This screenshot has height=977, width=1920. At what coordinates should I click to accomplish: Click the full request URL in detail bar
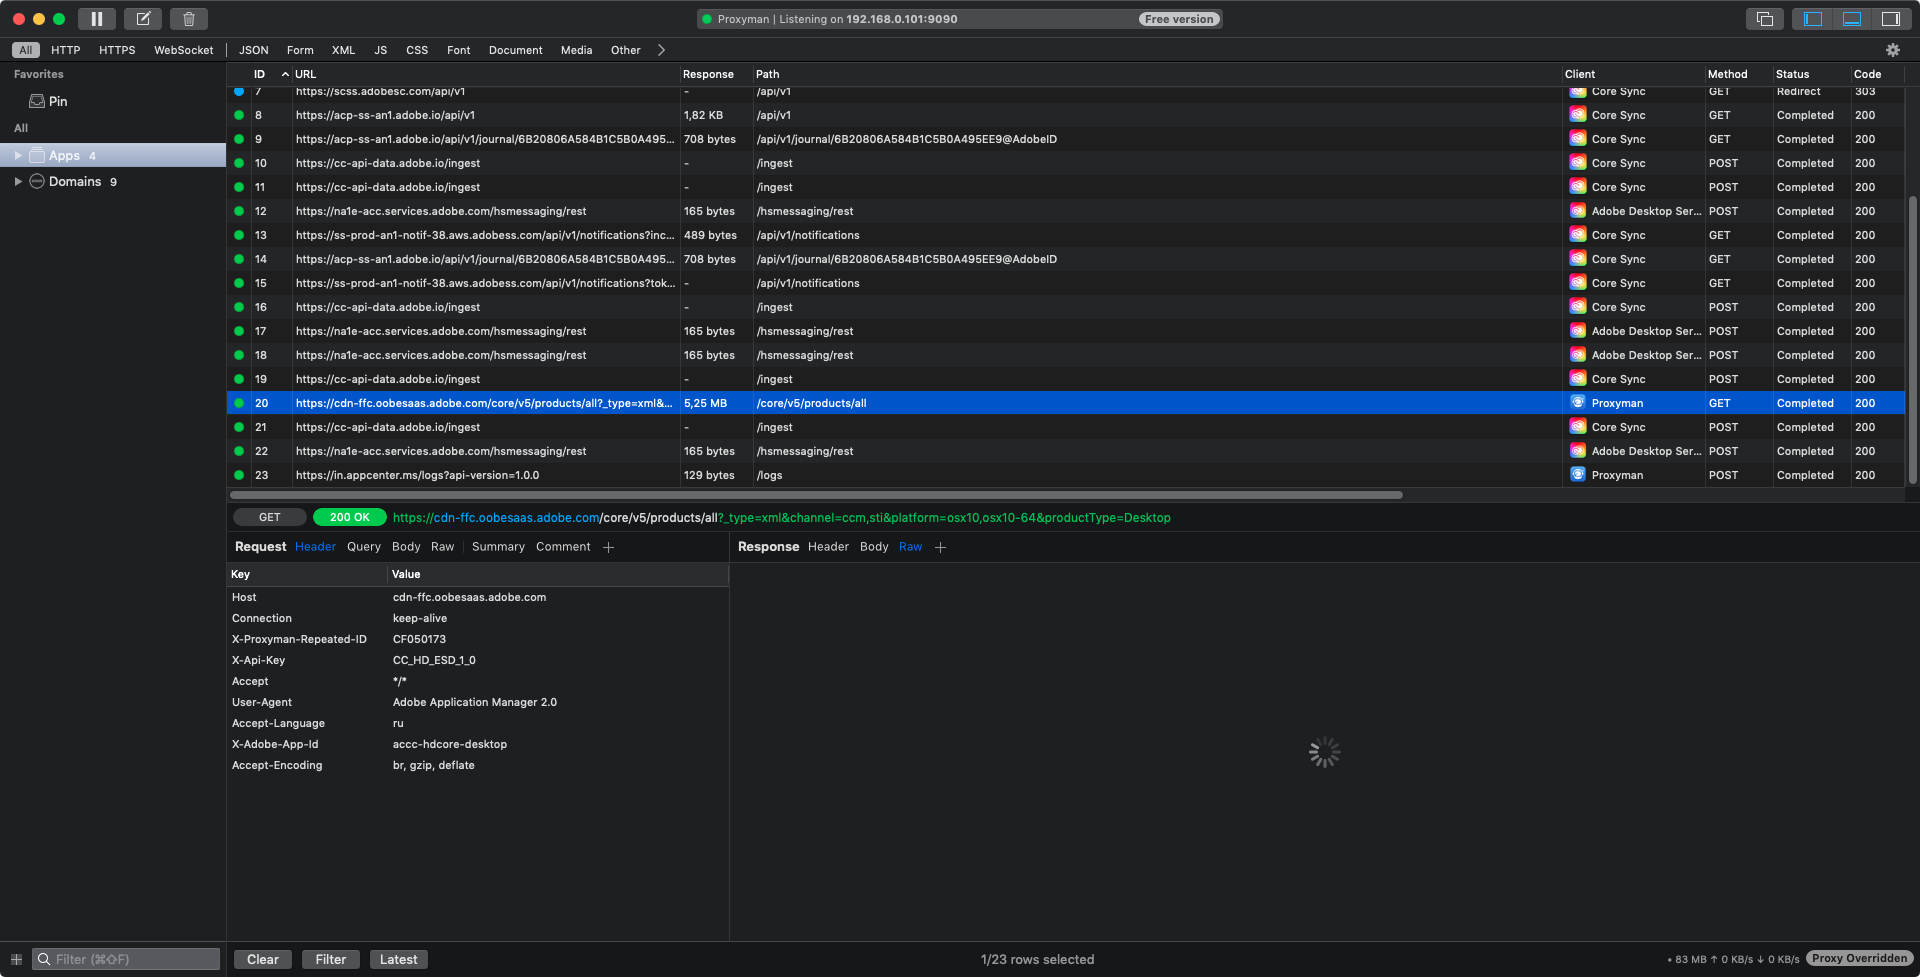click(x=781, y=517)
